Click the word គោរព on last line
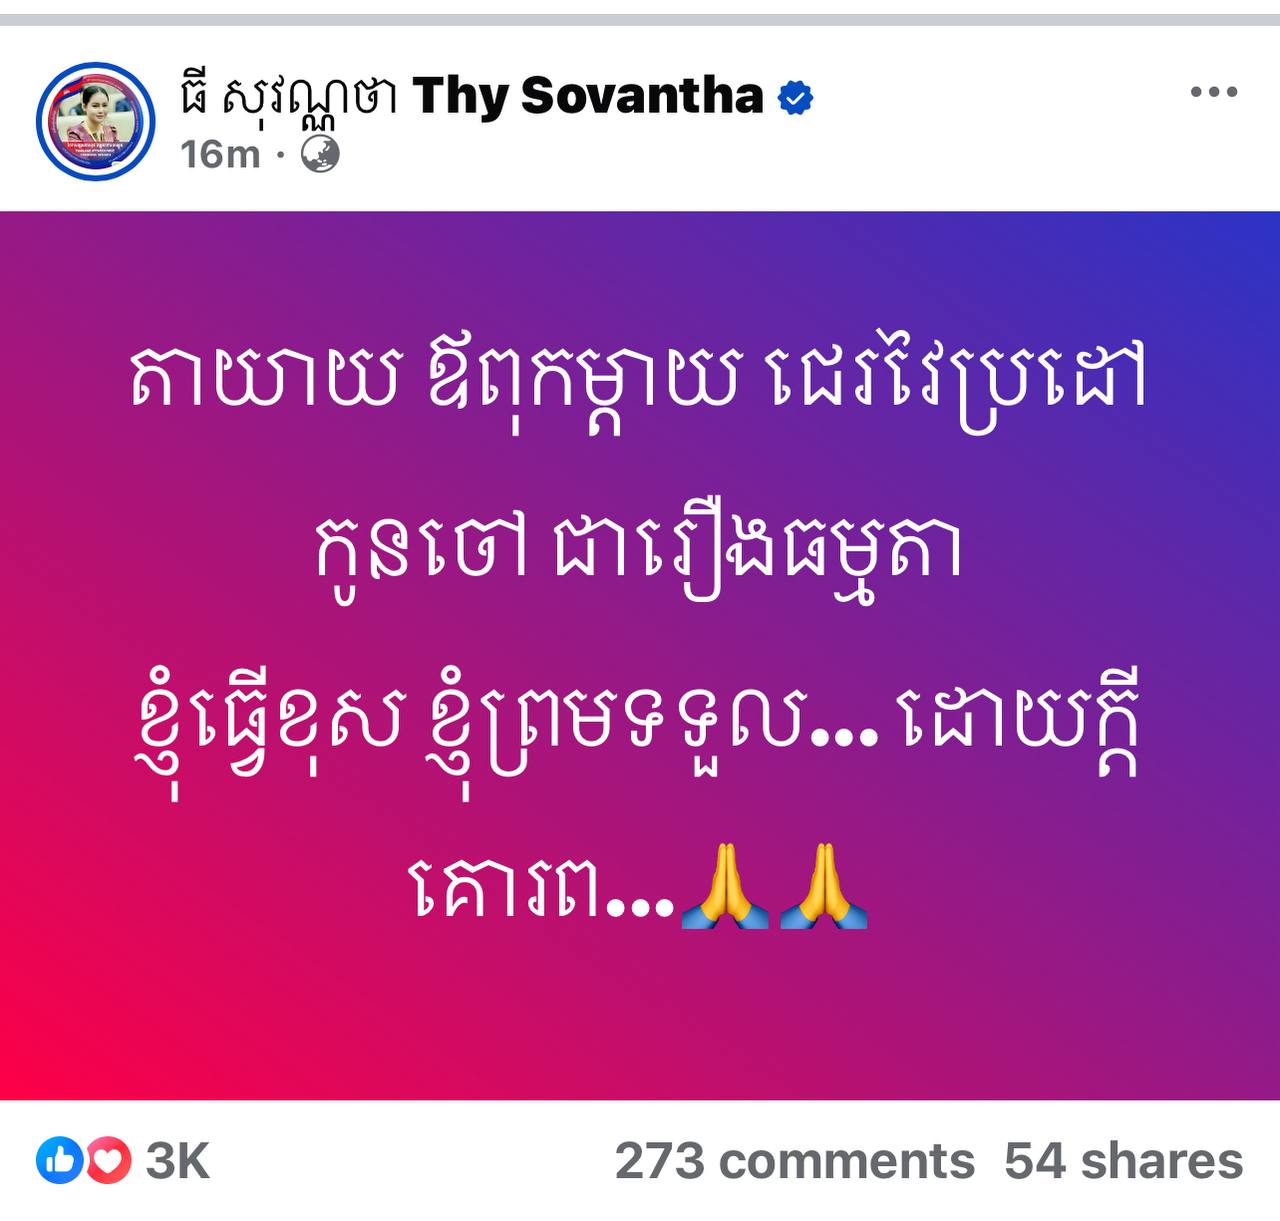 click(511, 887)
